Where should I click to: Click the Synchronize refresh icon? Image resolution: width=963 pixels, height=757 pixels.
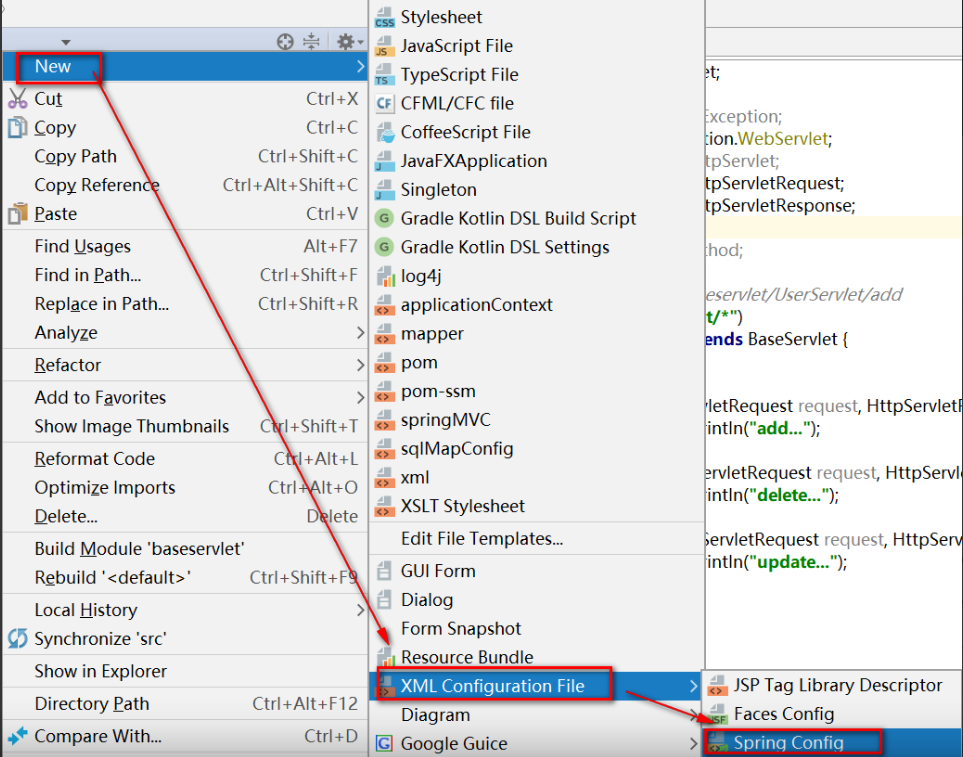[x=18, y=639]
